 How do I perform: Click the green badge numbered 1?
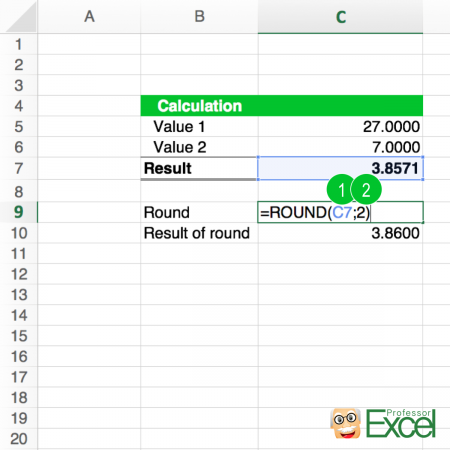(341, 189)
